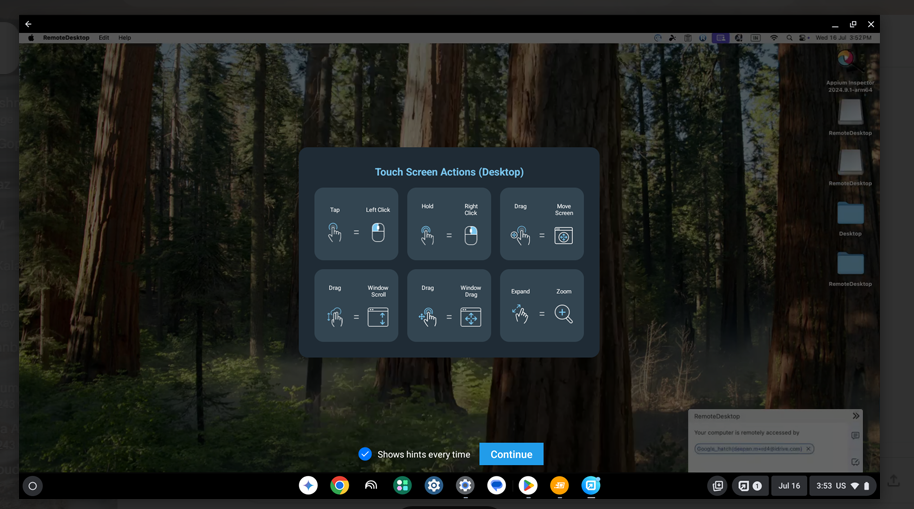This screenshot has width=914, height=509.
Task: Click the Expand equals Zoom hint card
Action: pos(542,305)
